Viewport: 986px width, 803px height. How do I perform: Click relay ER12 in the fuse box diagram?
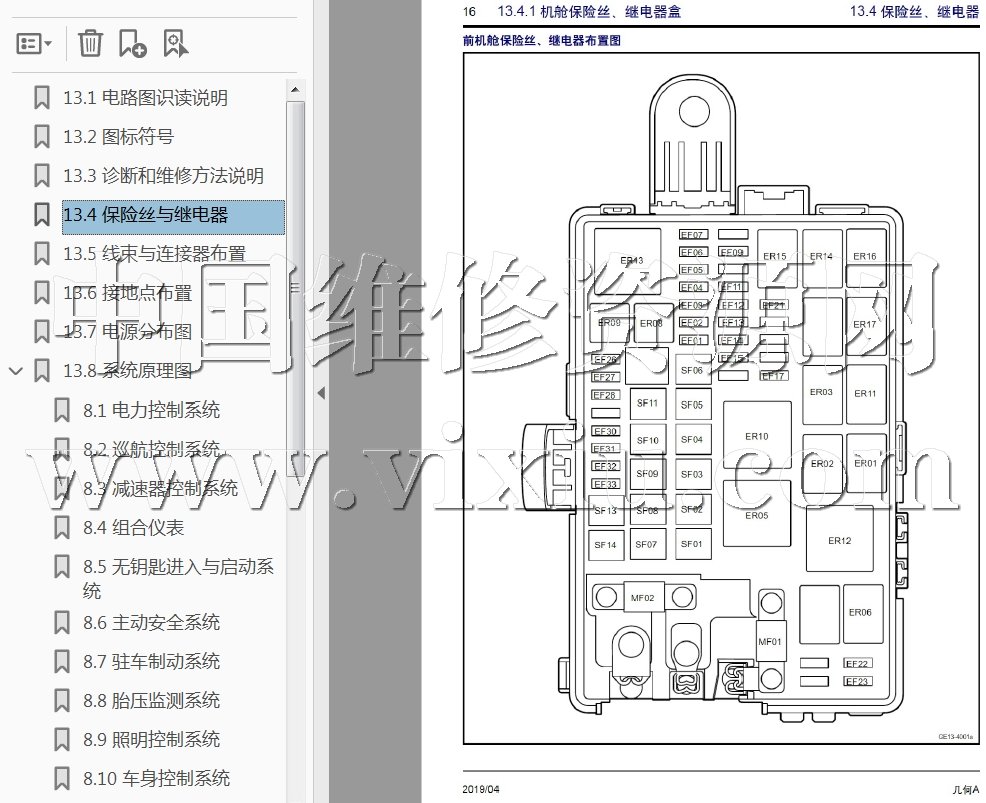click(839, 540)
